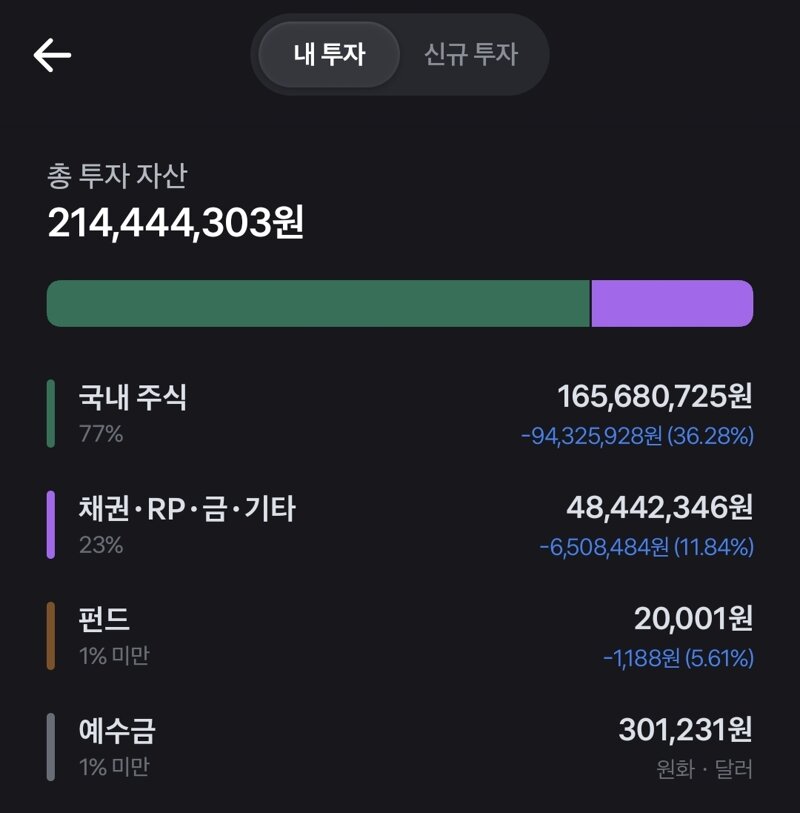This screenshot has width=800, height=813.
Task: Tap the back arrow icon
Action: click(52, 54)
